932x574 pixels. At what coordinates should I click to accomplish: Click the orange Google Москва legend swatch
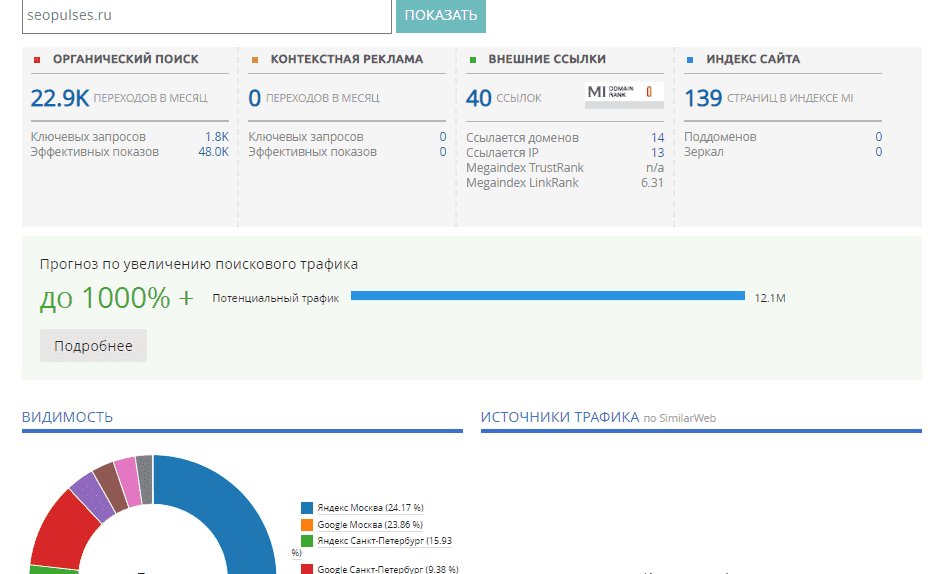click(307, 525)
